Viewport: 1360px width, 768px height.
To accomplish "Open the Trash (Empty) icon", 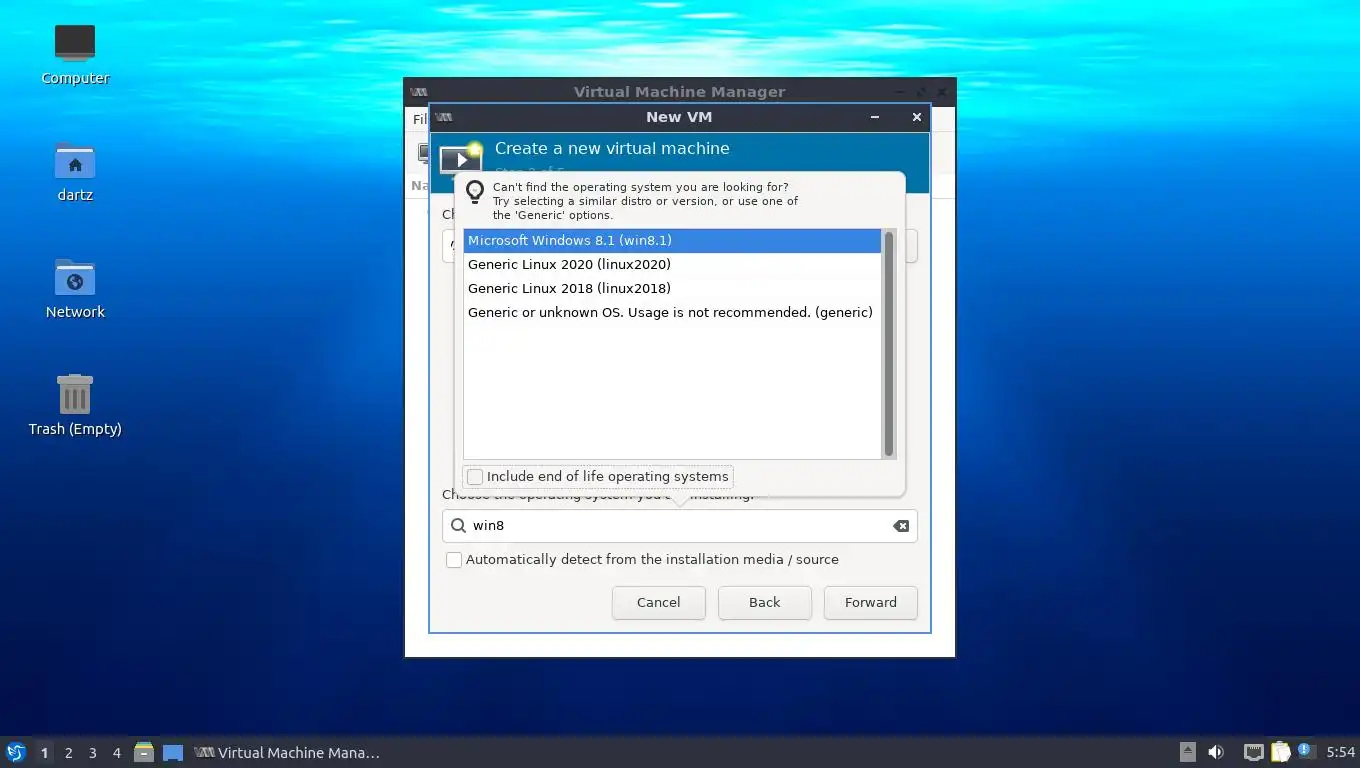I will coord(75,394).
